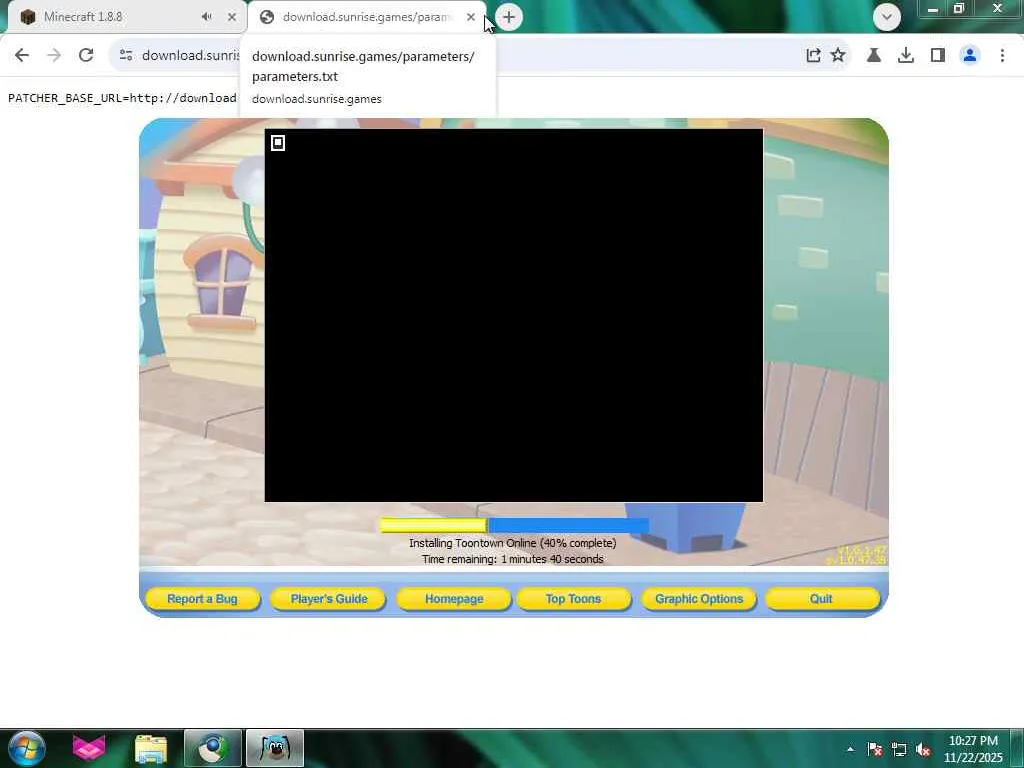Reload the current page

(86, 56)
